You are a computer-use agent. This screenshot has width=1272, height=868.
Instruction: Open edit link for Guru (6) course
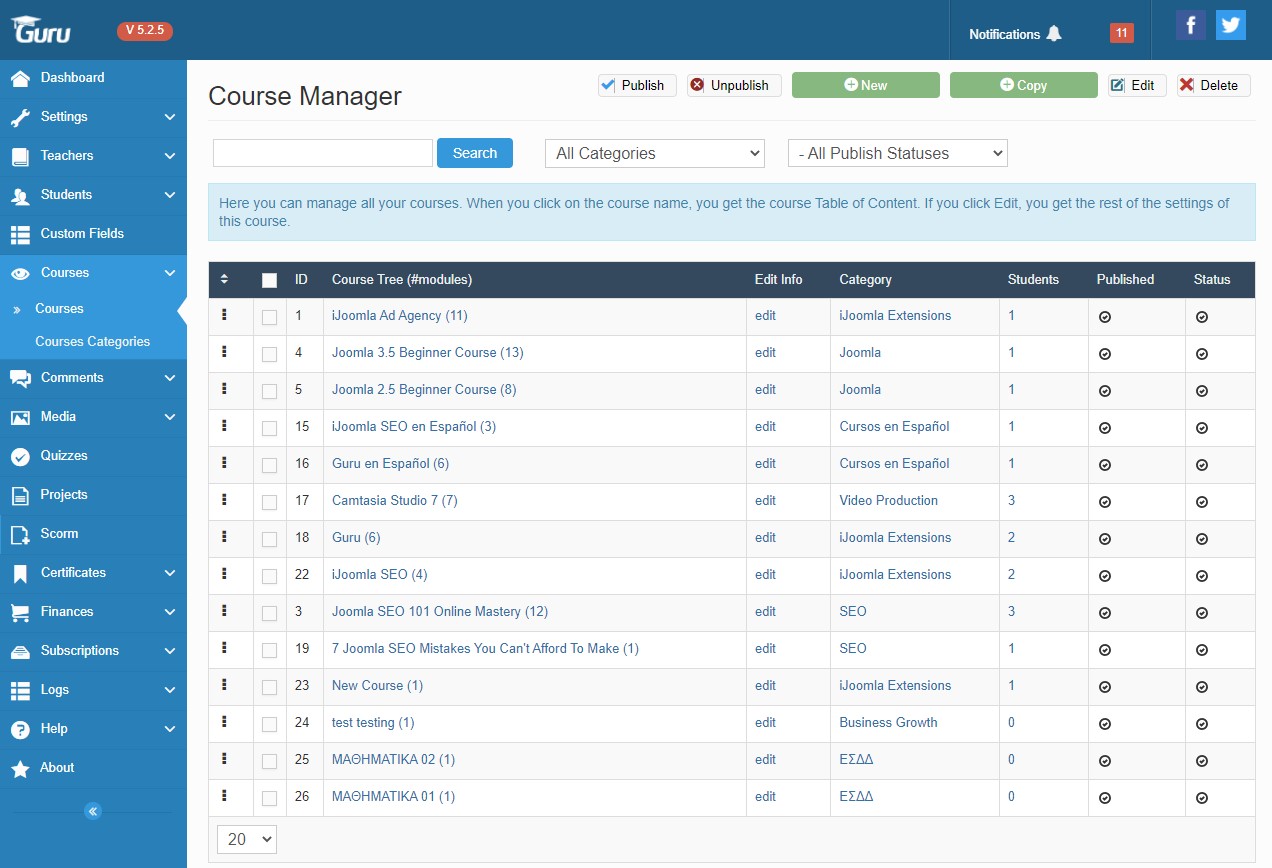765,537
